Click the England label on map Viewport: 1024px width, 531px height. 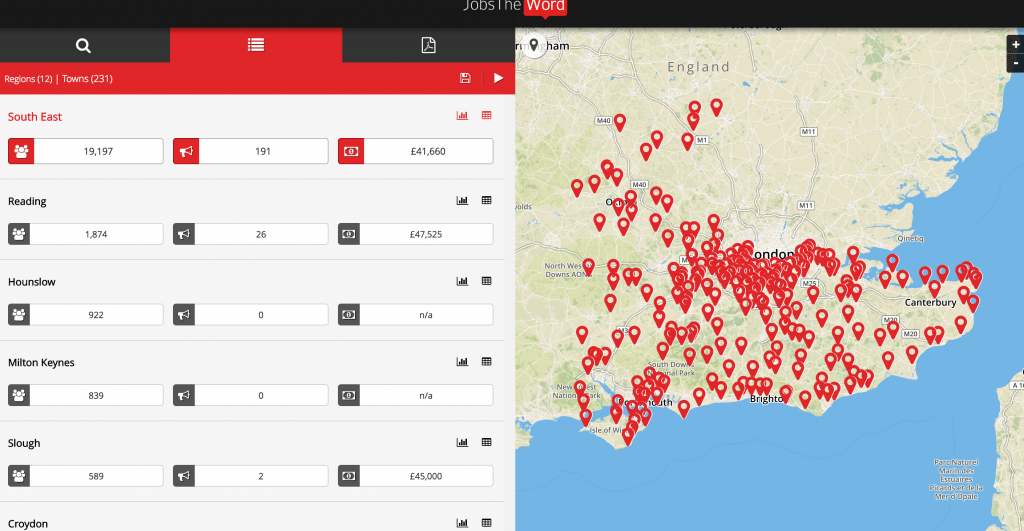(x=698, y=67)
